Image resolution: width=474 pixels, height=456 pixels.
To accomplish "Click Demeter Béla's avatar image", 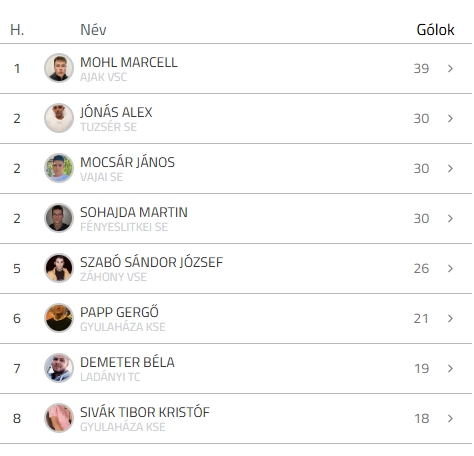I will tap(59, 368).
